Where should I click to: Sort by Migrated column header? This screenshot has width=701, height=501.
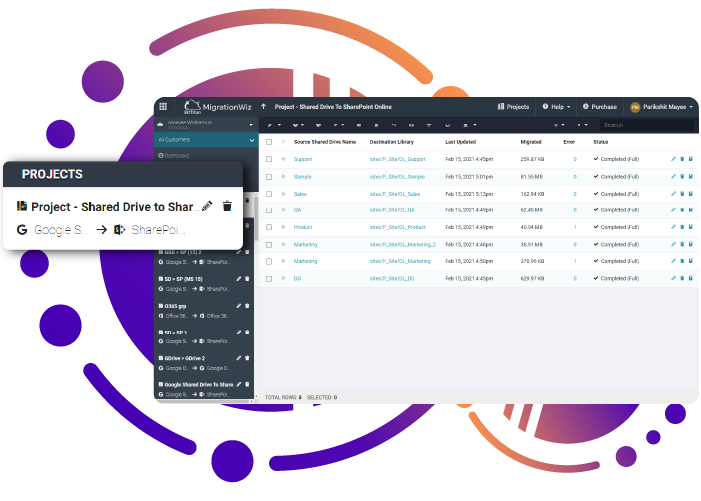(x=531, y=142)
